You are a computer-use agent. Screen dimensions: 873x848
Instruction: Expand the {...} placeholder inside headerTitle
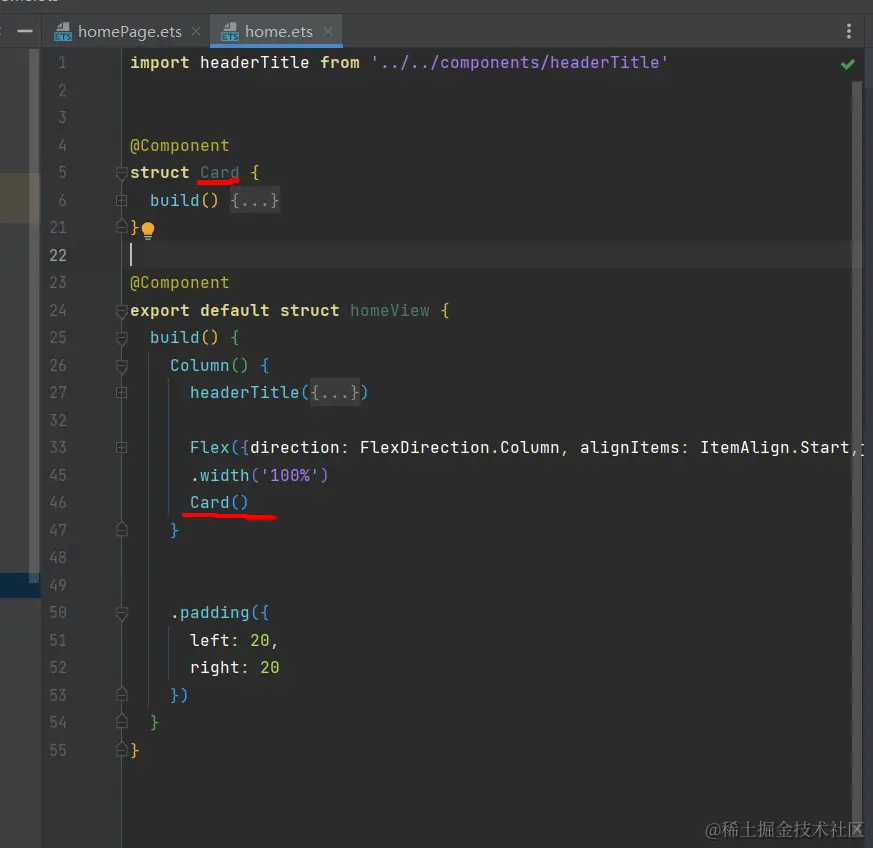click(x=334, y=393)
